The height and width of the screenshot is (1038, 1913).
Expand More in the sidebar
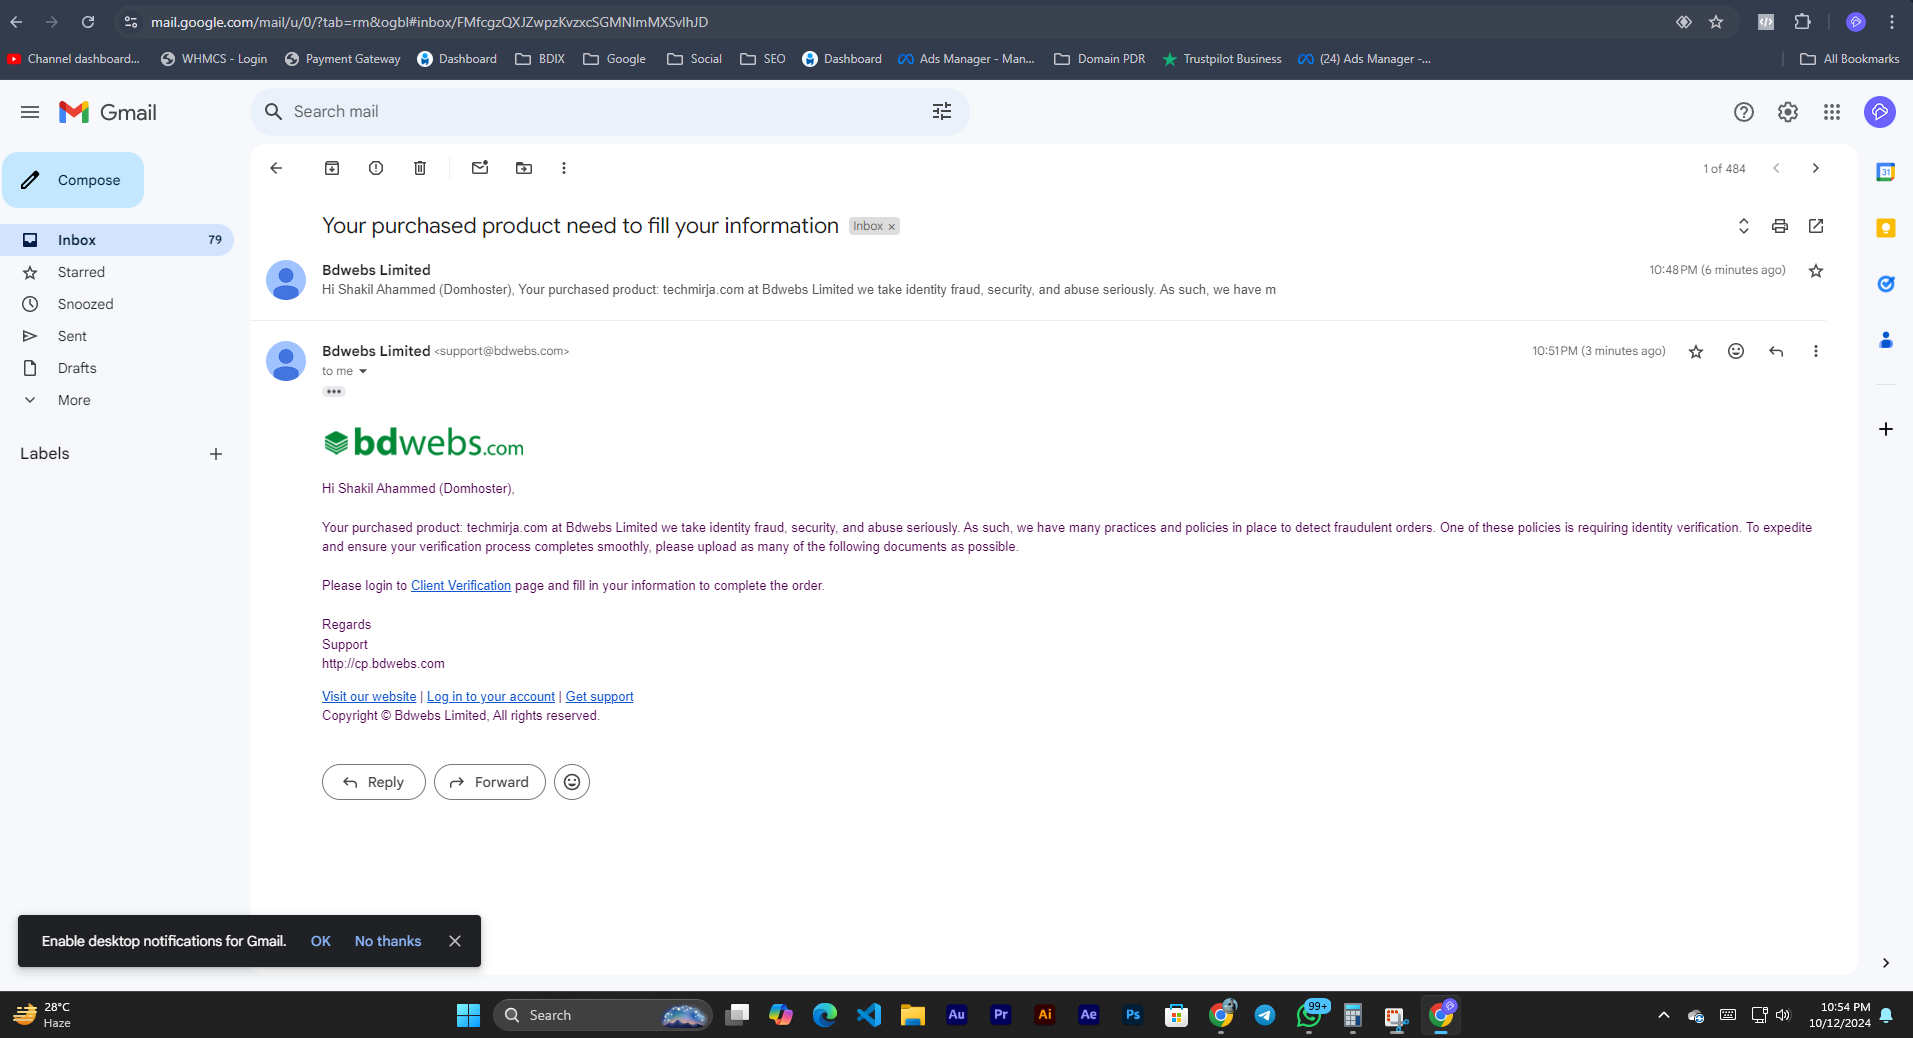117,400
